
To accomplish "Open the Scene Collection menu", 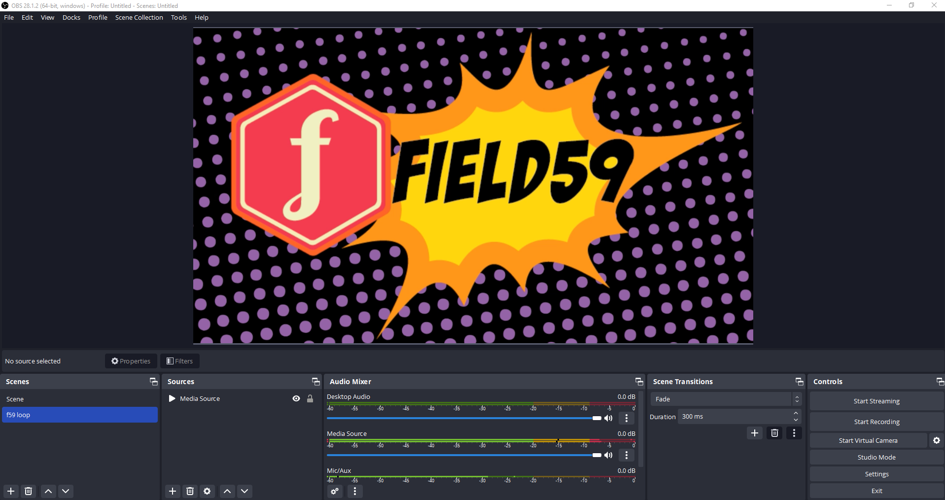I will coord(139,17).
